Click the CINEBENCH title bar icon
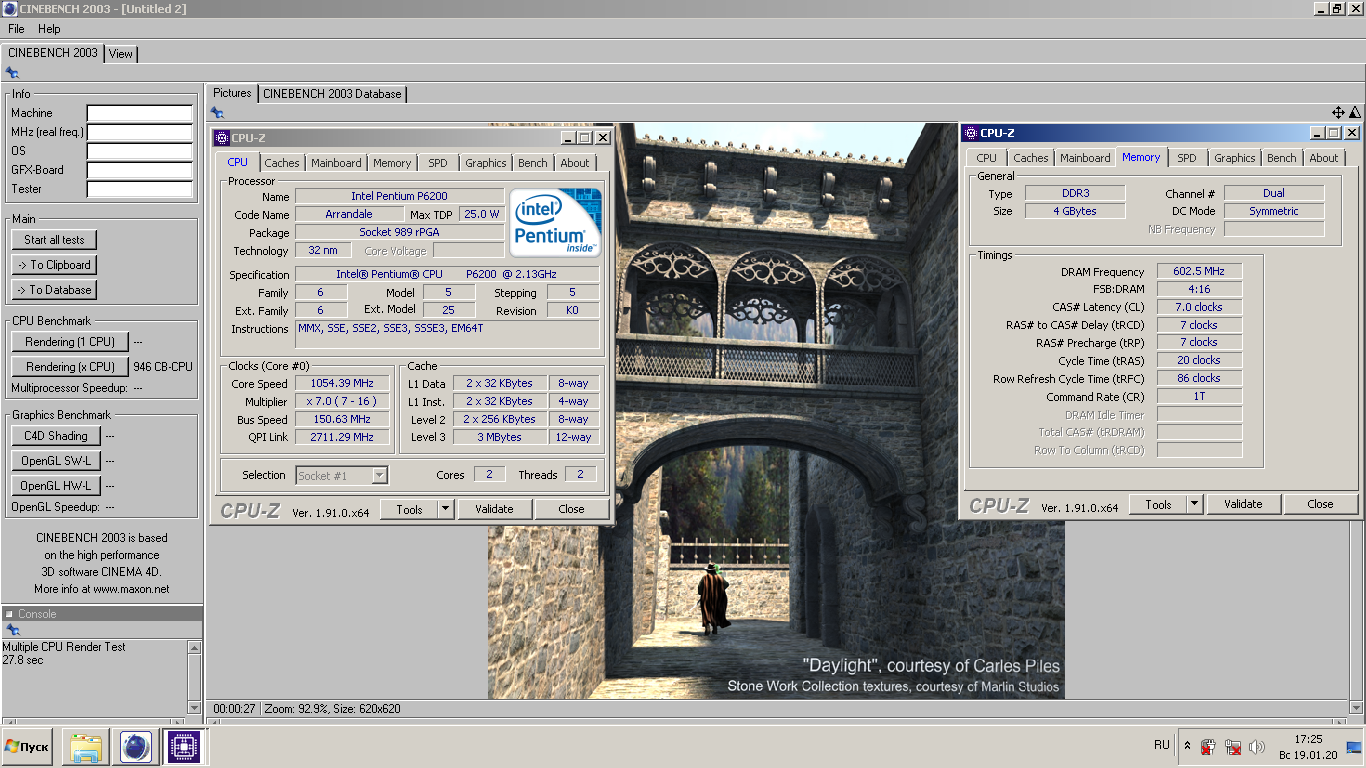The height and width of the screenshot is (768, 1366). click(x=10, y=9)
